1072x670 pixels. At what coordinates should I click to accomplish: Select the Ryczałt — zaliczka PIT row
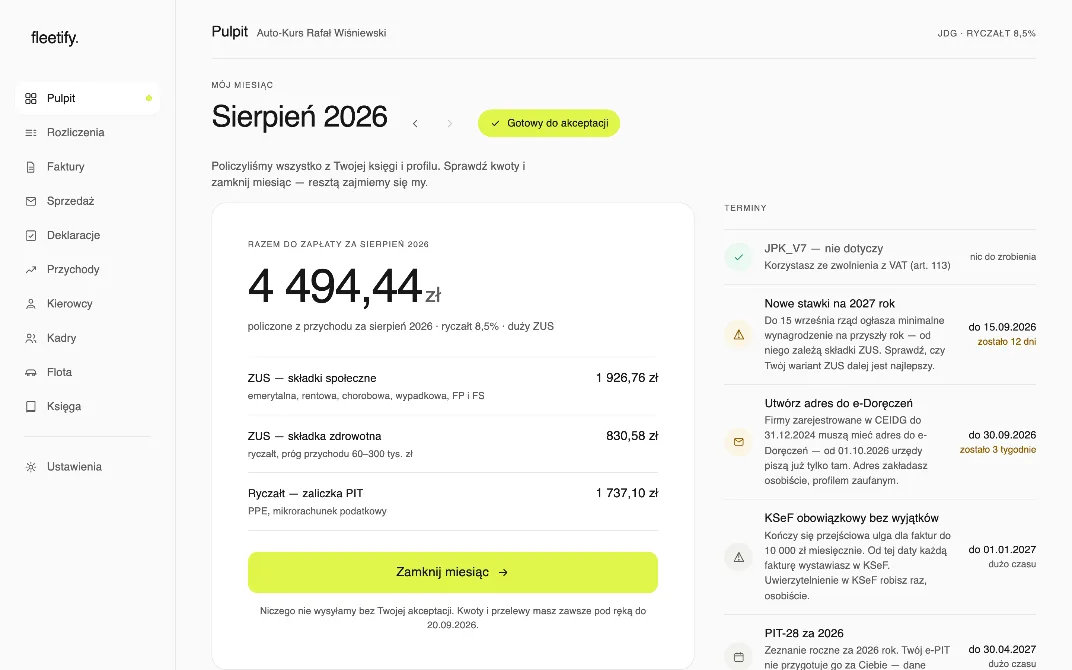[x=453, y=501]
